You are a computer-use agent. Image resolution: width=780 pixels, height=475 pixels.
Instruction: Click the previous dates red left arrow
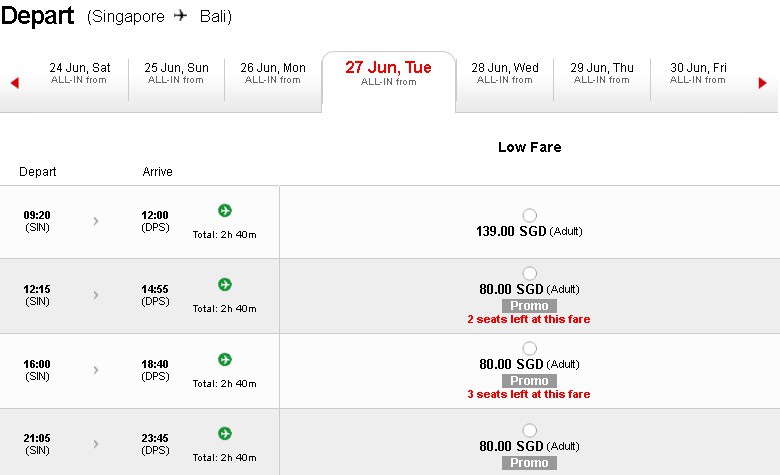point(15,83)
